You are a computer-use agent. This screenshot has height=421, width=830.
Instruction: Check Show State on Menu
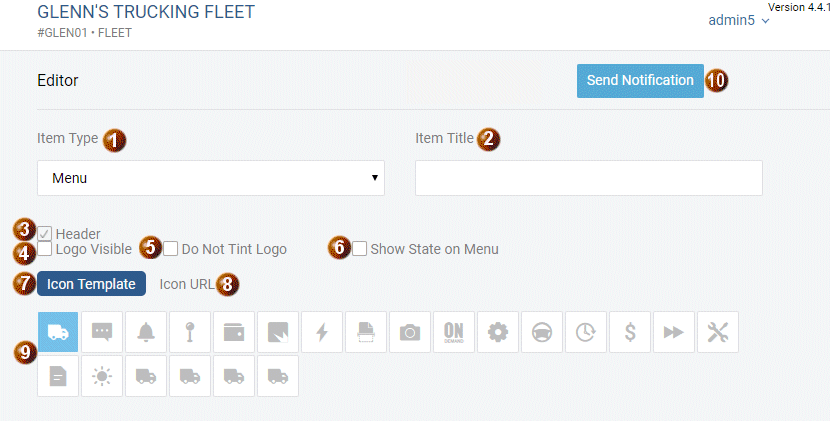359,248
